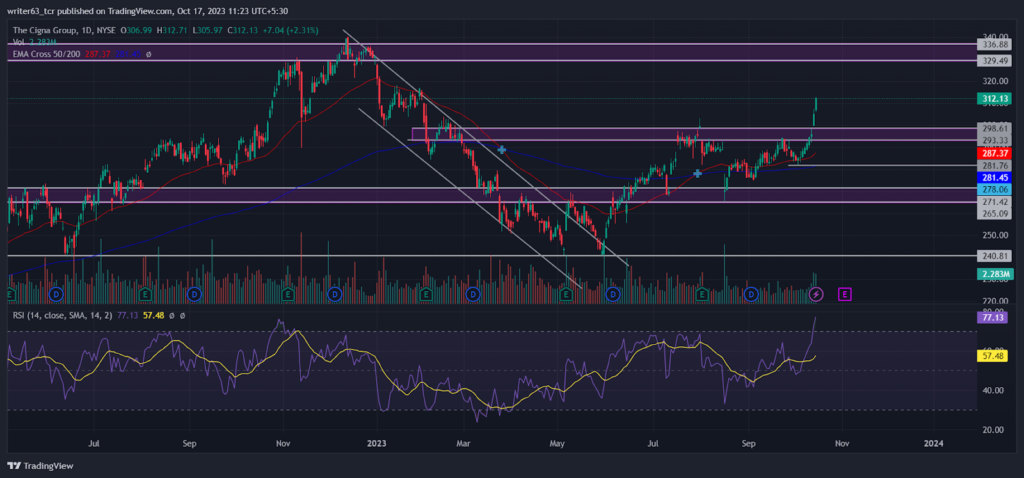Open the March 2023 dividend D marker

click(x=472, y=295)
